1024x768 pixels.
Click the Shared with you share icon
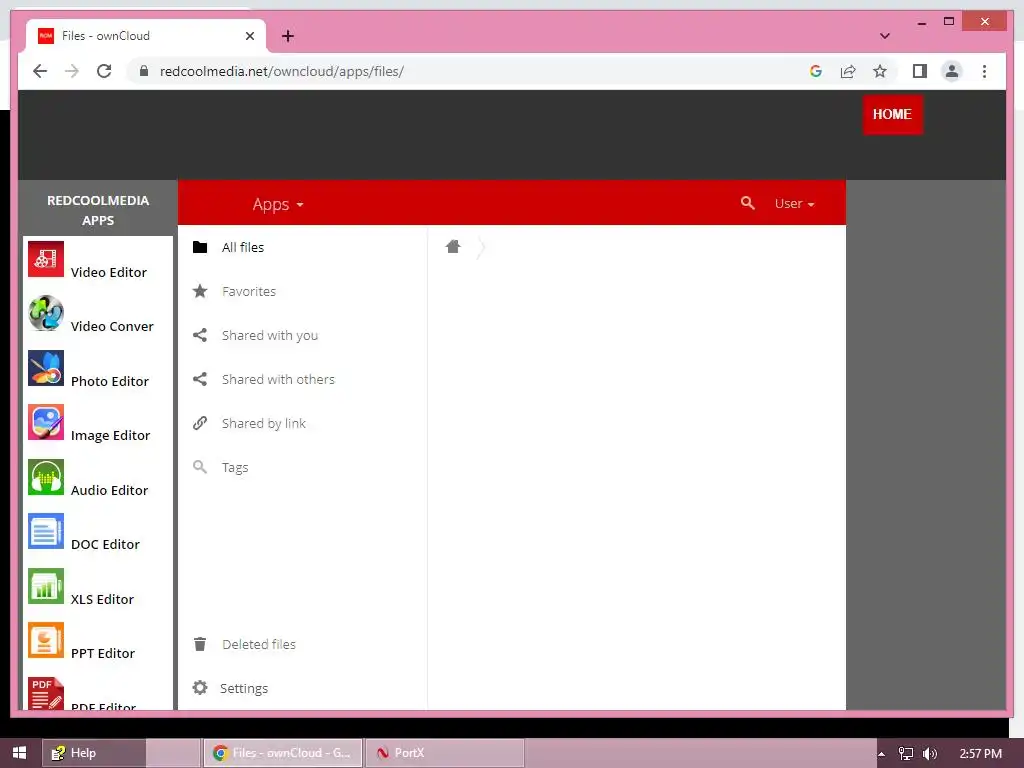point(200,335)
